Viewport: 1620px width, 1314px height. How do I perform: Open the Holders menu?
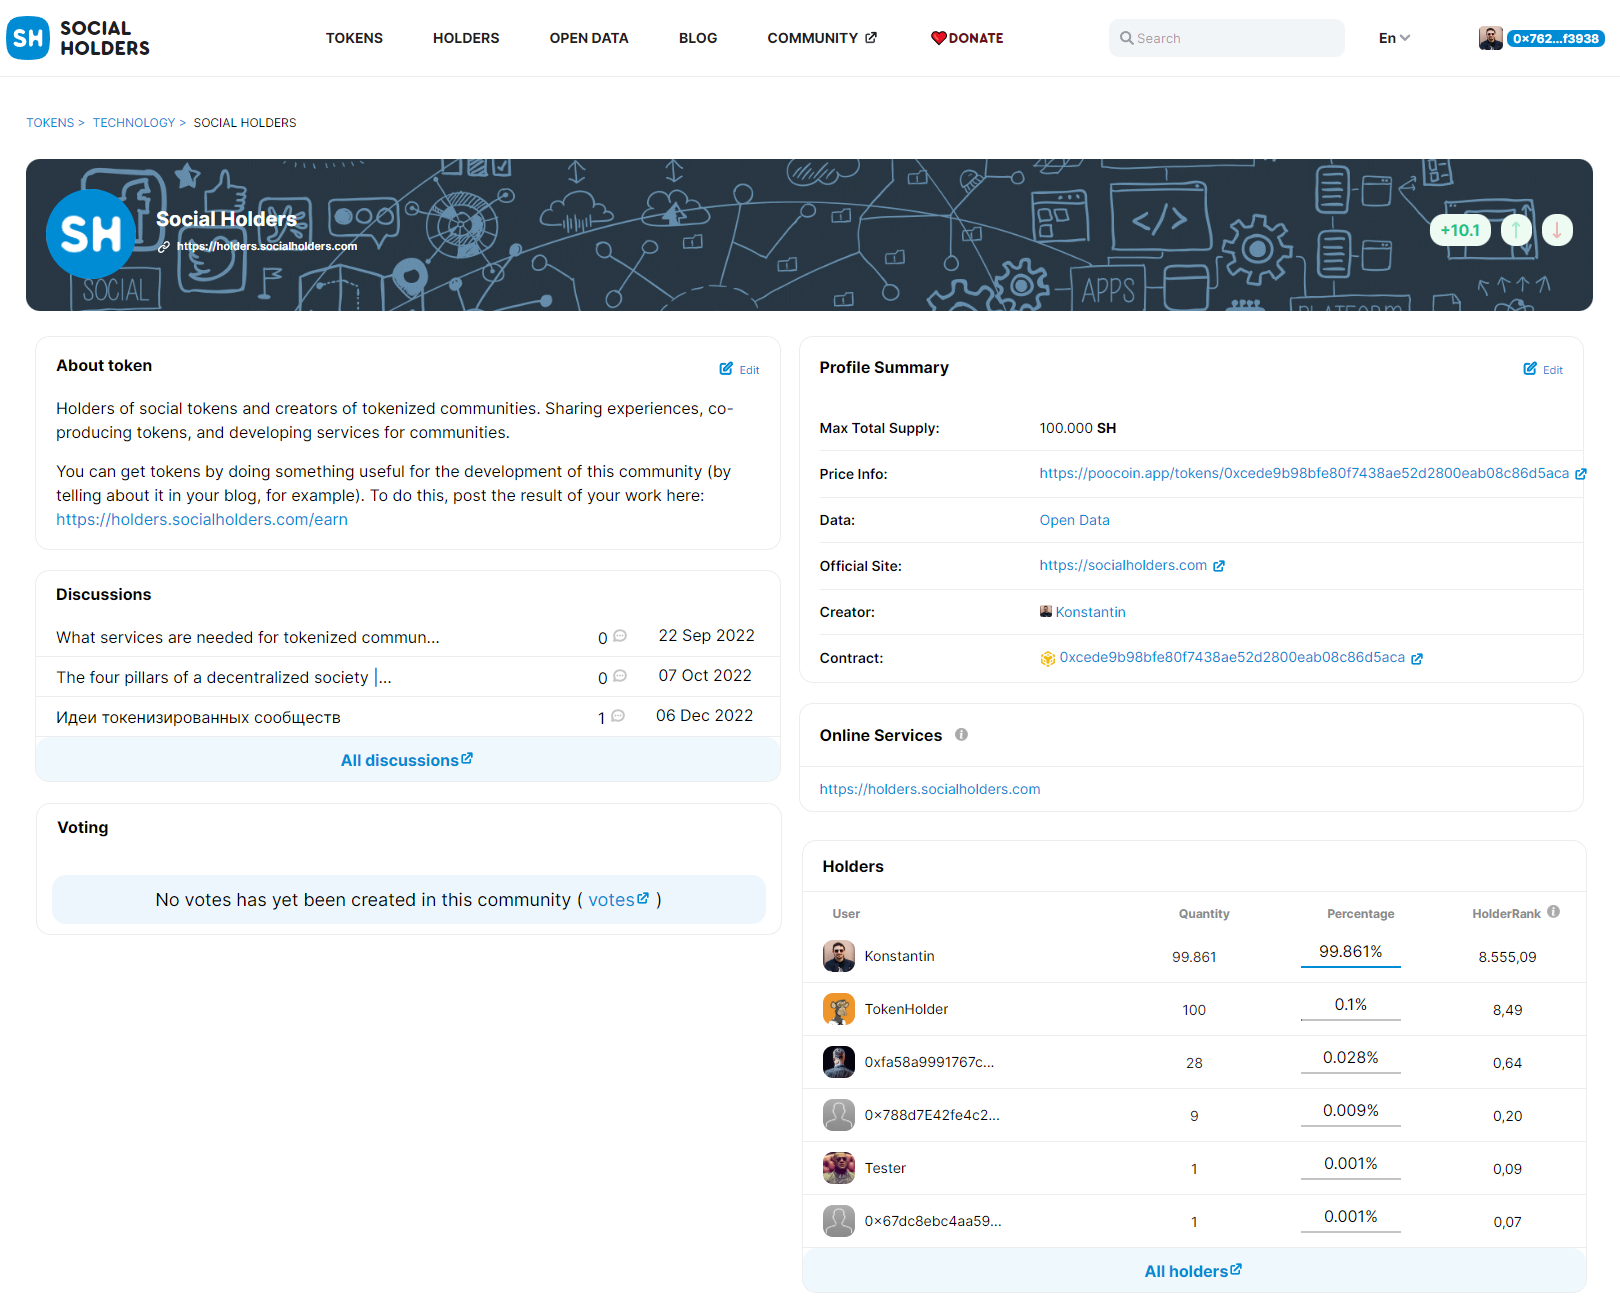coord(466,38)
